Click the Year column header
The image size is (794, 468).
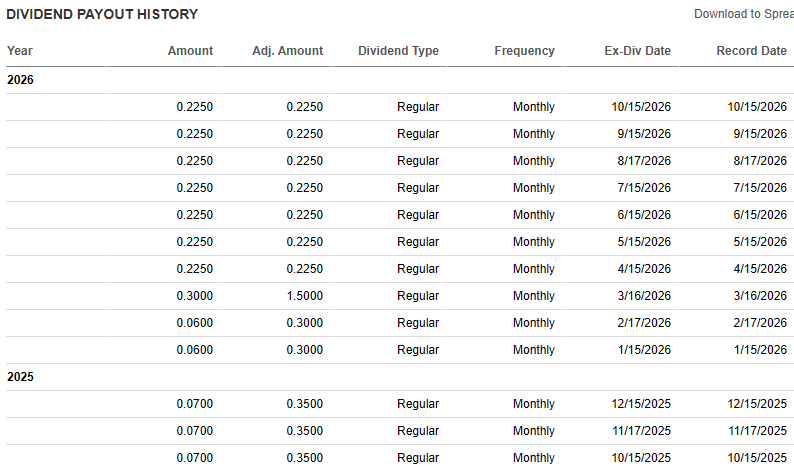click(20, 51)
